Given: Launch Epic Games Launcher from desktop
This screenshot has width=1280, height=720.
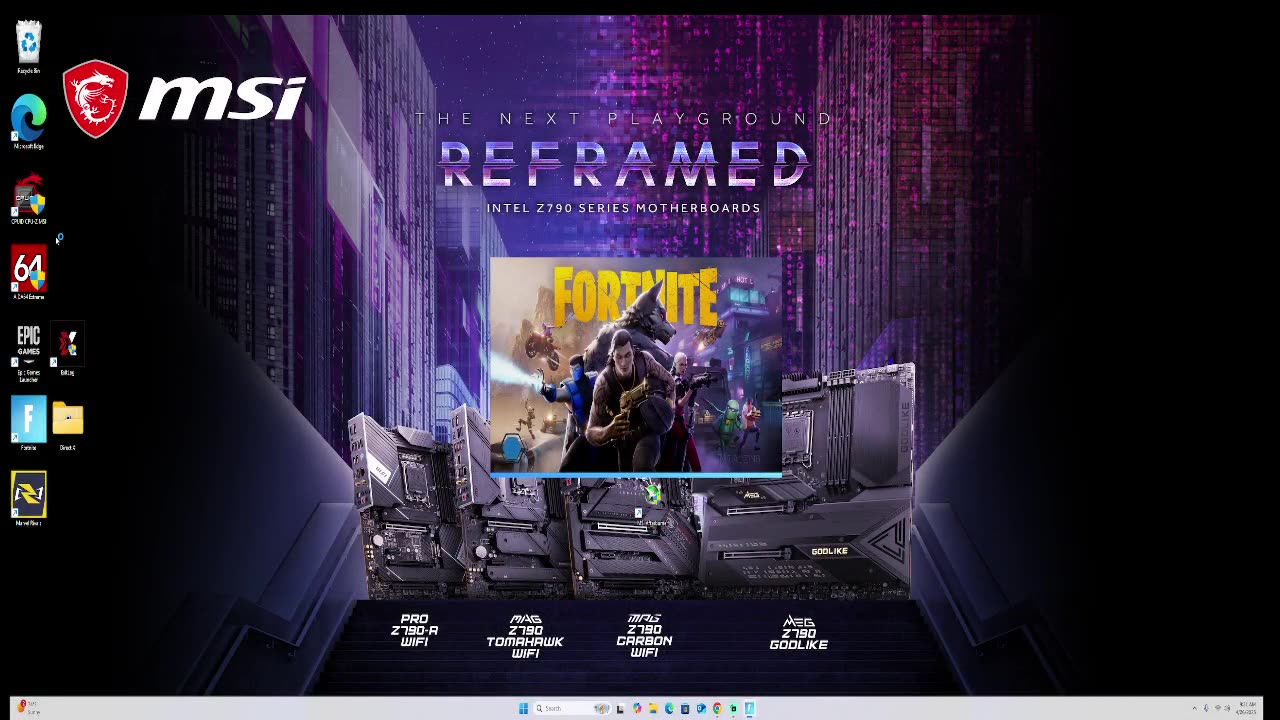Looking at the screenshot, I should (28, 351).
